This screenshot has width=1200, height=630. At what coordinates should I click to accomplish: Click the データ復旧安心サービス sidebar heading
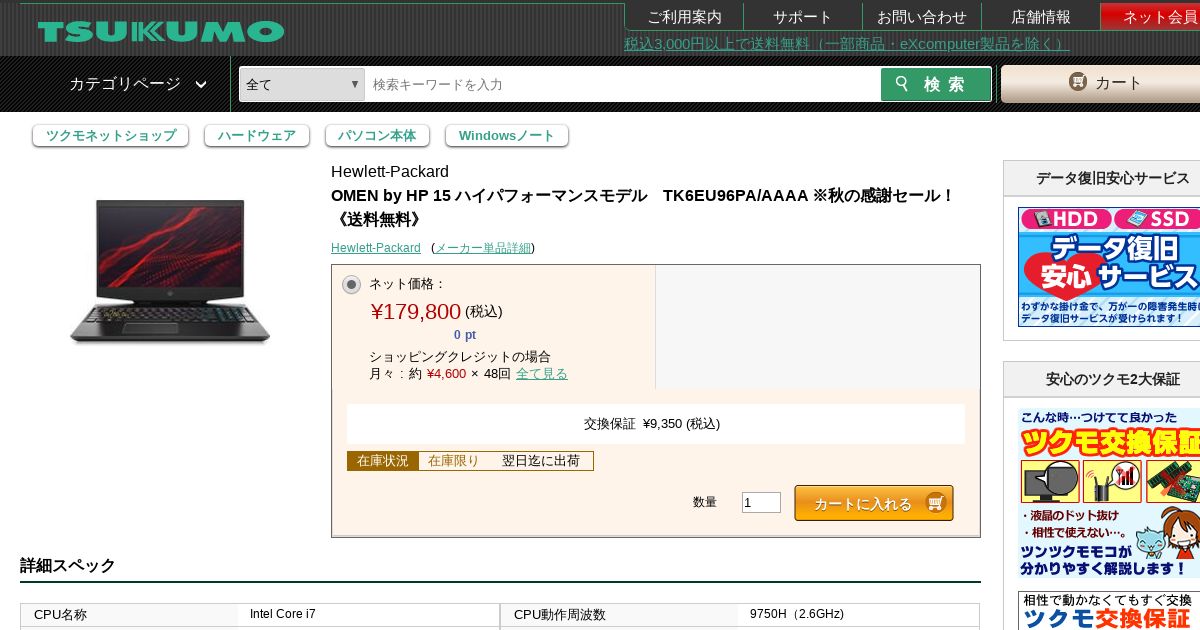tap(1113, 178)
